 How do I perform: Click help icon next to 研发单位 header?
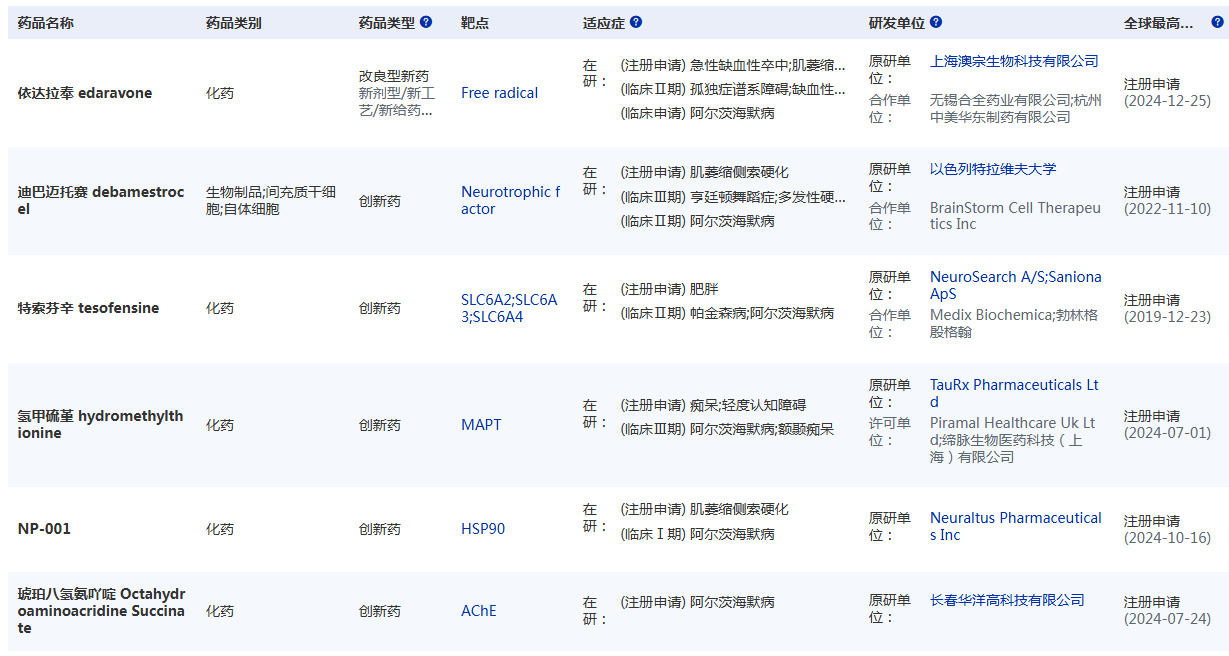[936, 22]
